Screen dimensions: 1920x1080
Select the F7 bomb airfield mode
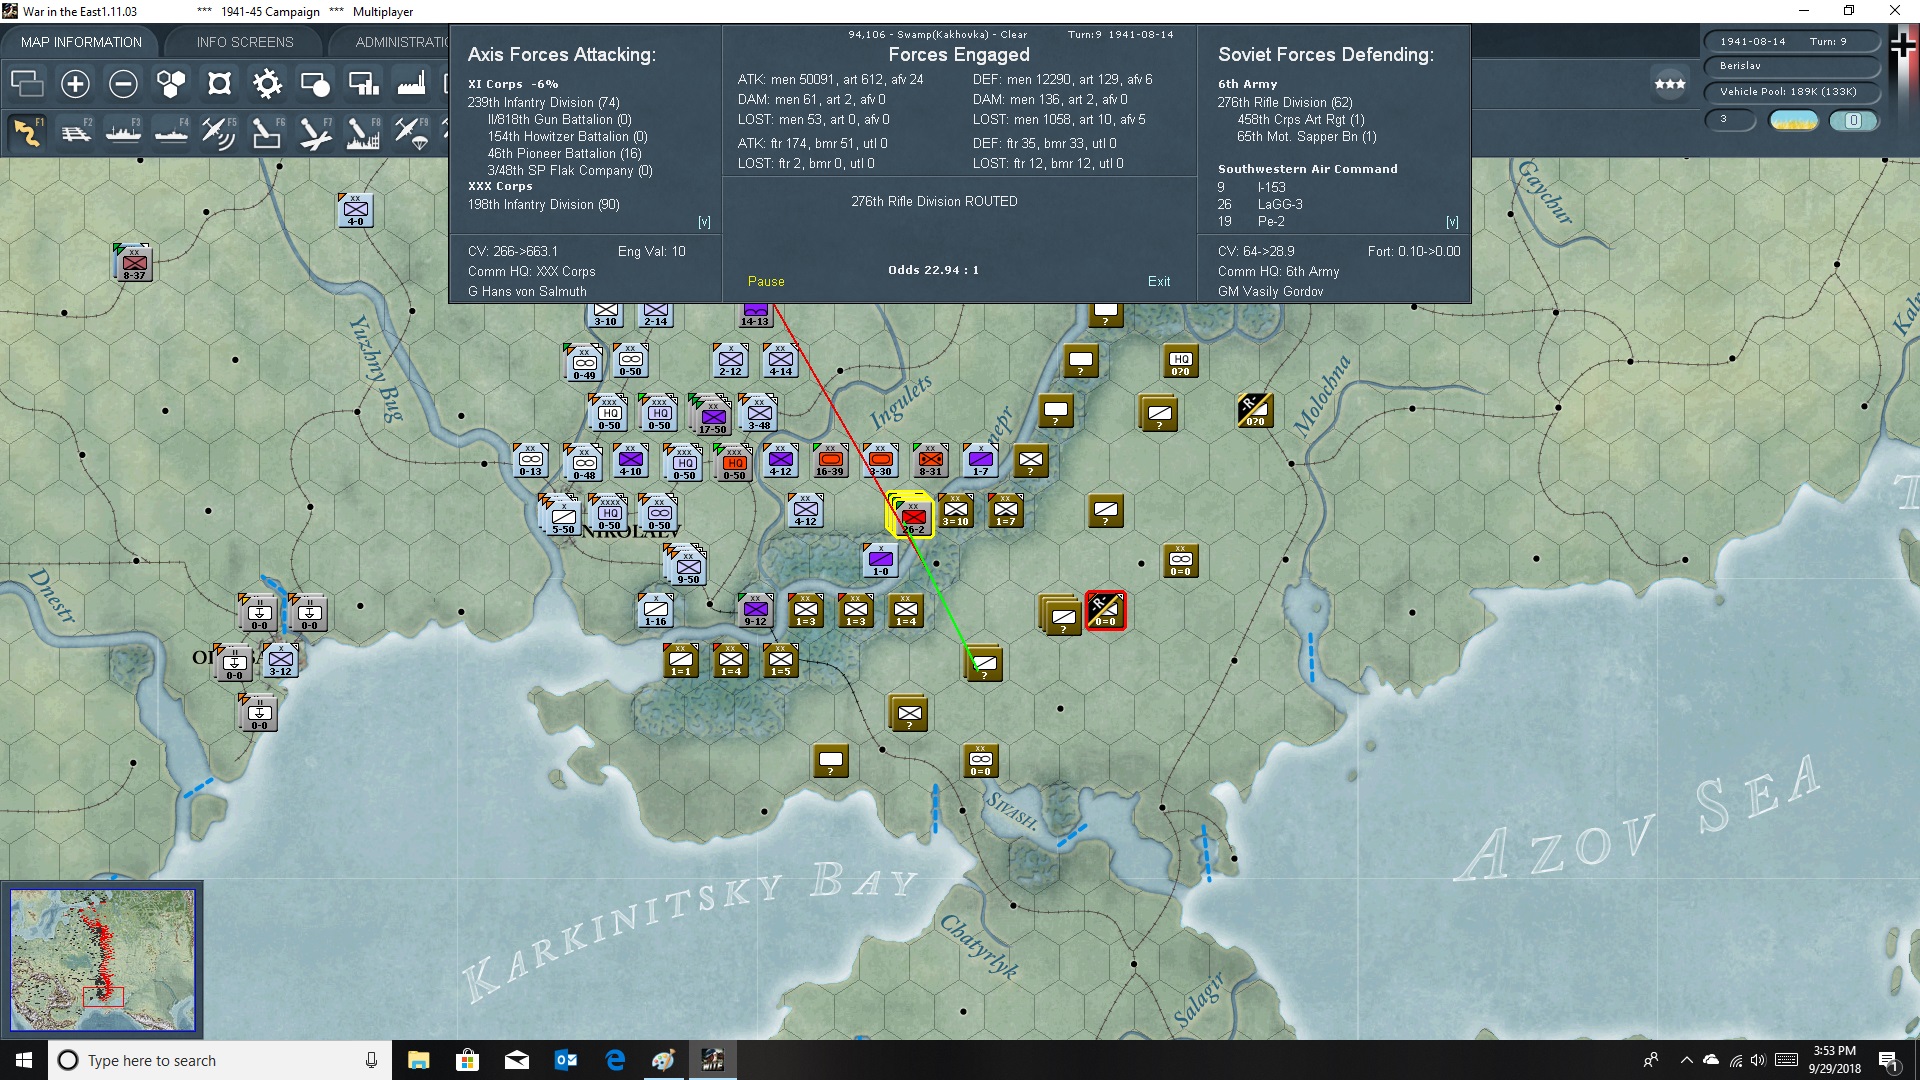tap(315, 132)
